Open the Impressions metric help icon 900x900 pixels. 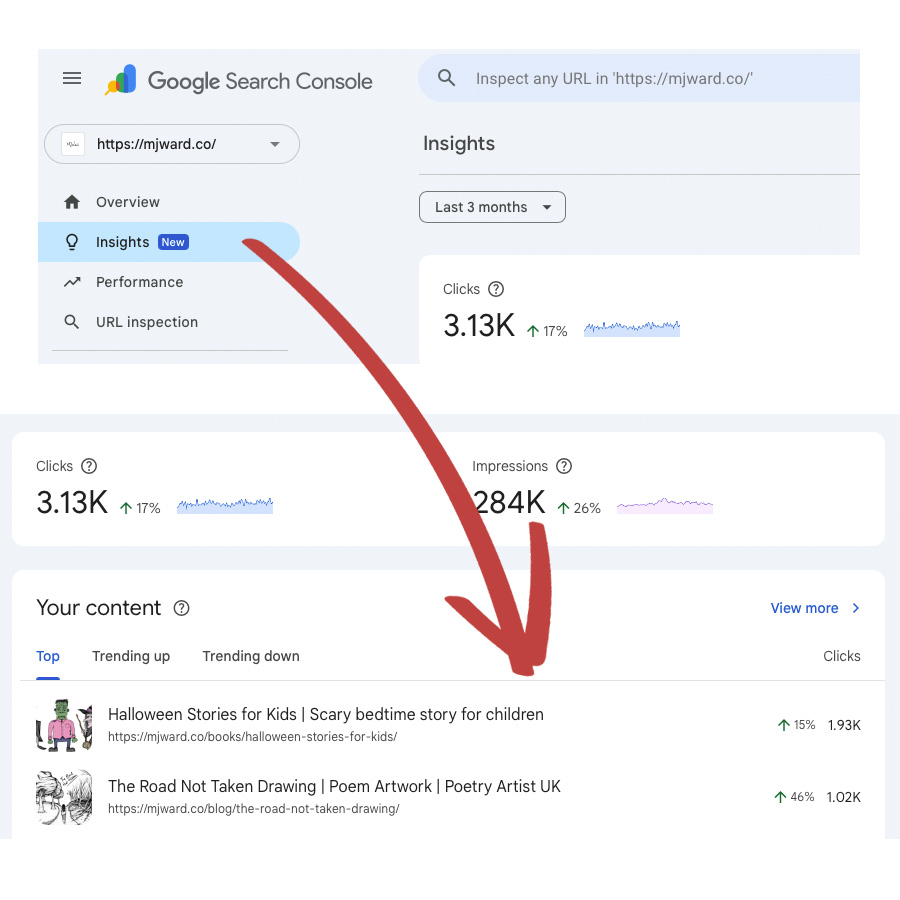point(564,466)
